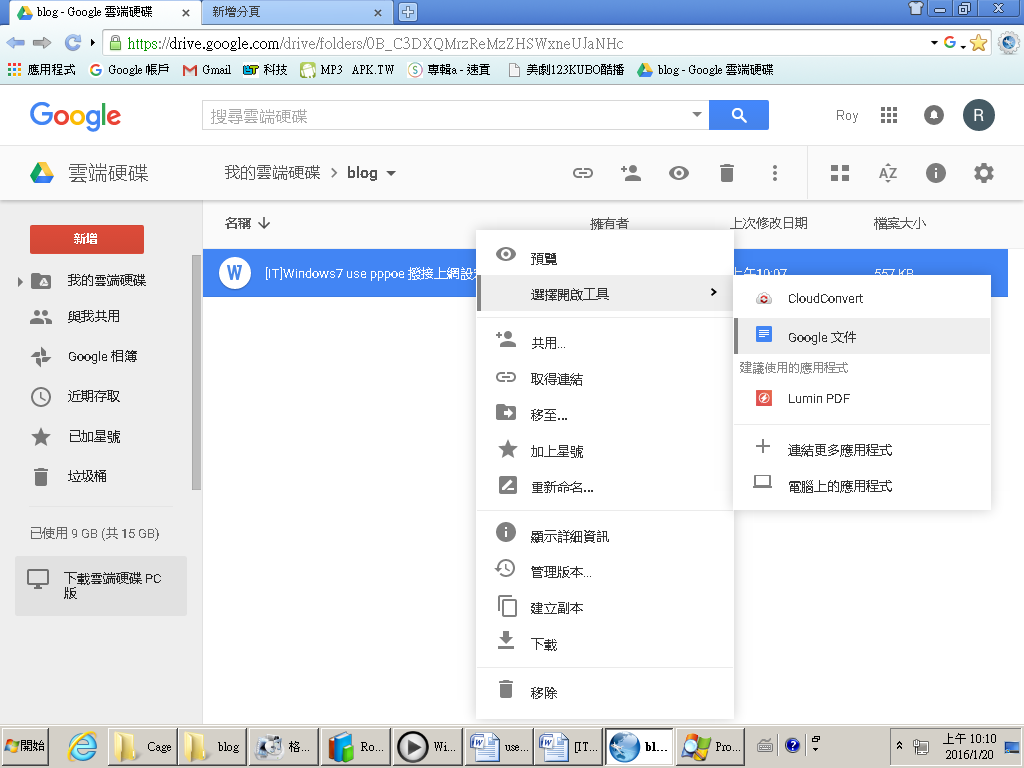Click the new tab plus button
1024x768 pixels.
coord(408,12)
